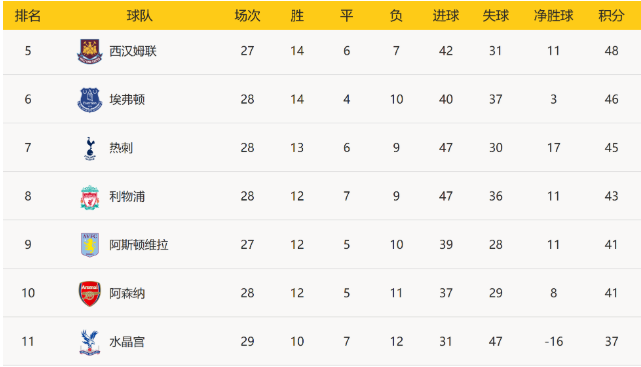Select the Crystal Palace eagle logo
The height and width of the screenshot is (367, 641).
coord(90,342)
